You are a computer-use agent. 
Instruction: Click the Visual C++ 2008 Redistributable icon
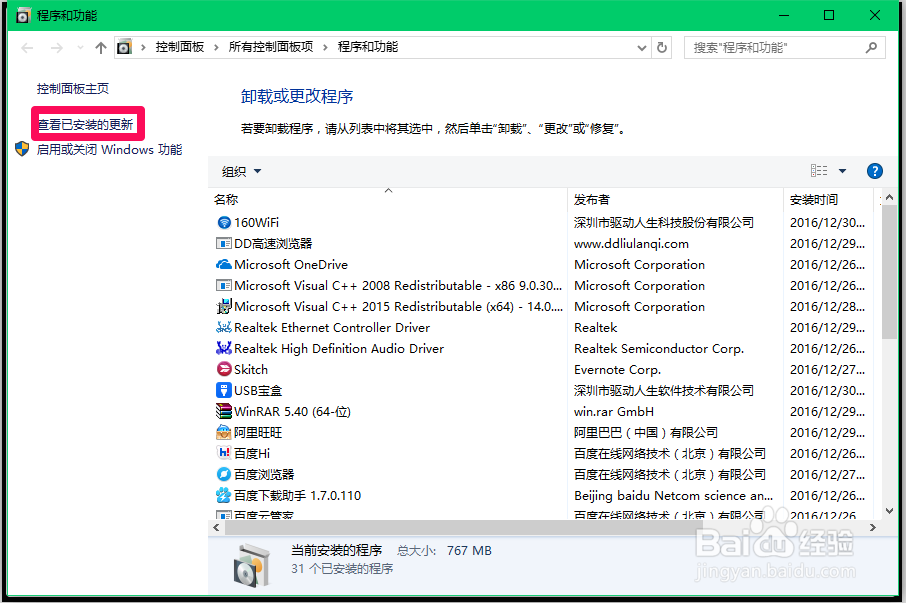point(224,285)
